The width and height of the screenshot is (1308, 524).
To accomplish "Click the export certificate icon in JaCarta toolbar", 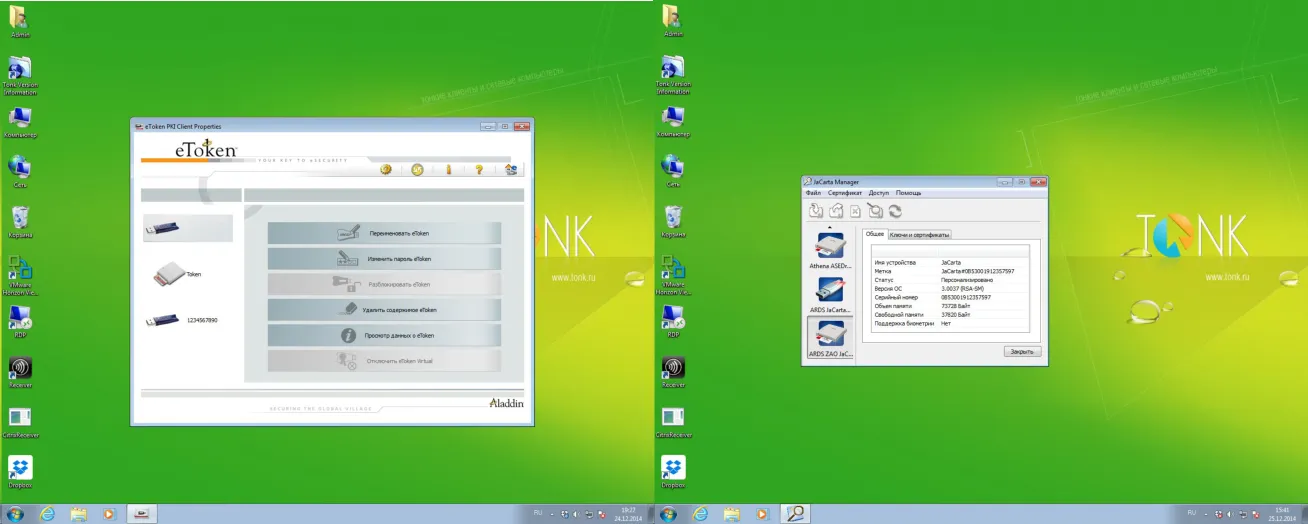I will tap(836, 210).
